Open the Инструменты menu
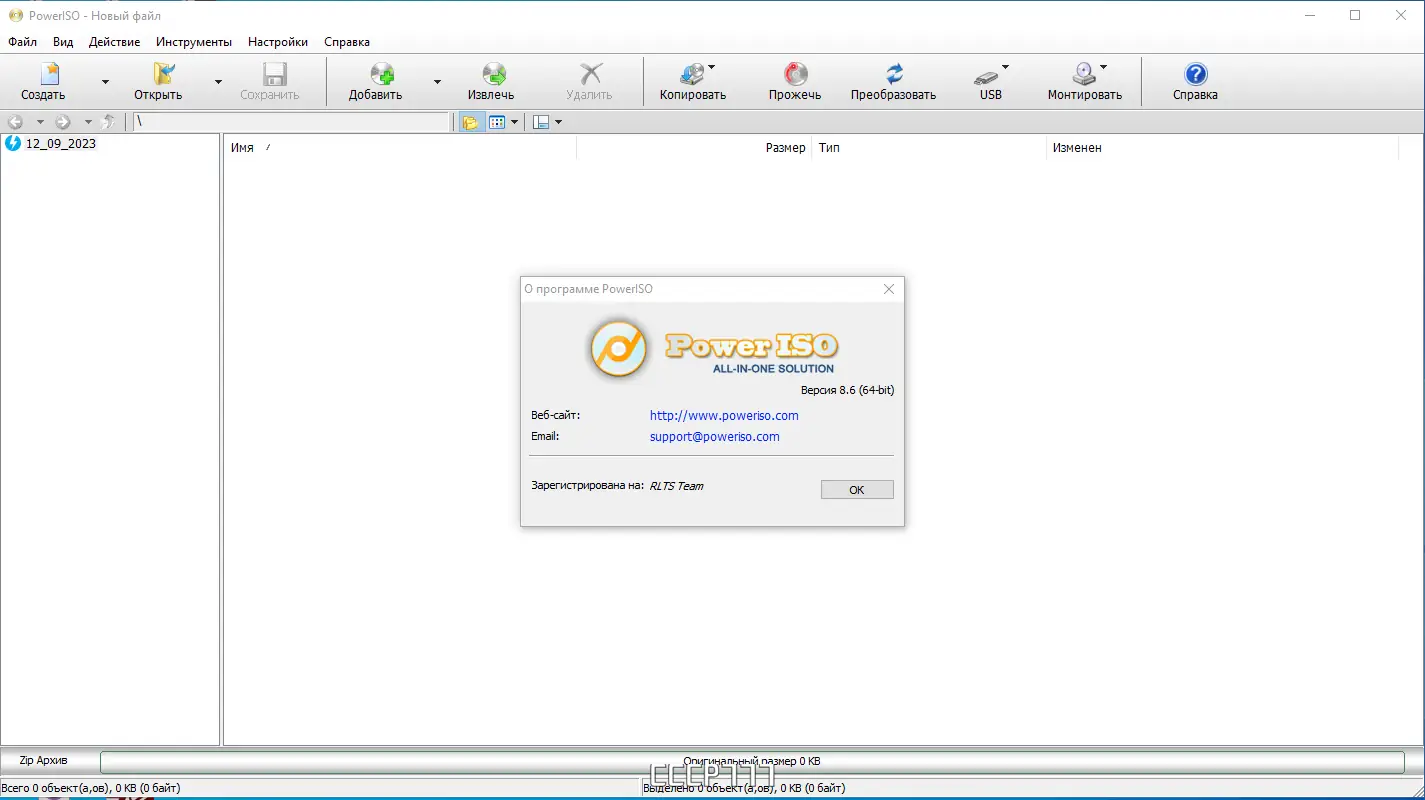The height and width of the screenshot is (800, 1425). (x=194, y=42)
